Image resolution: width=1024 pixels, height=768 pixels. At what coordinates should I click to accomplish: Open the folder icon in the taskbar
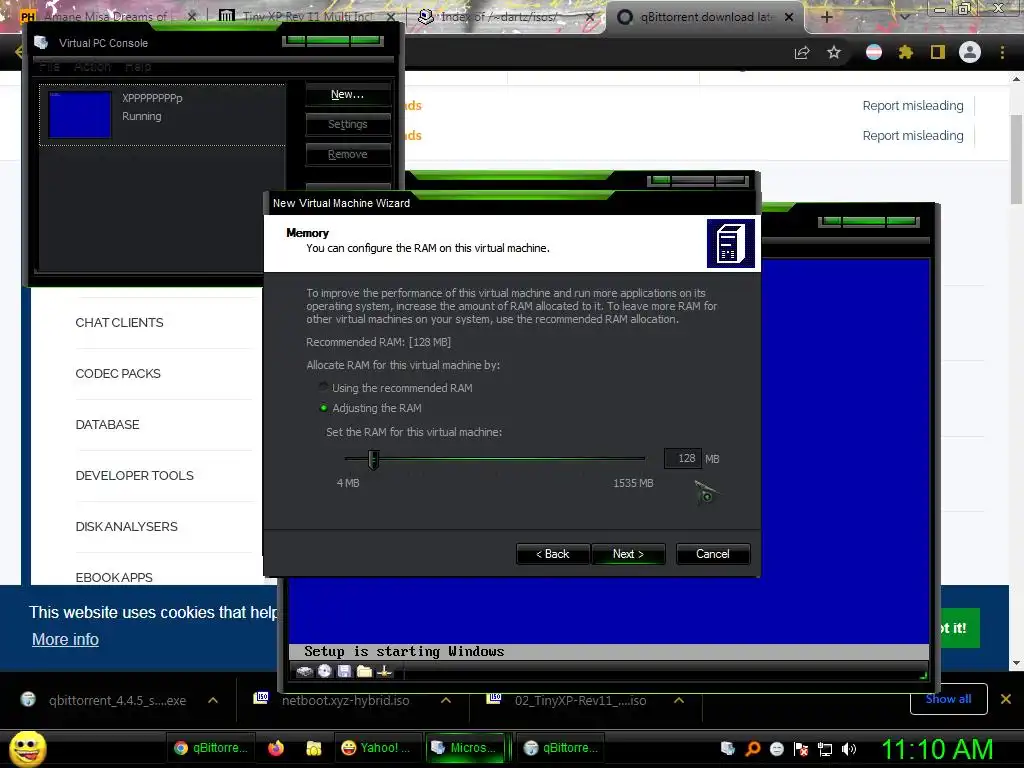click(313, 748)
